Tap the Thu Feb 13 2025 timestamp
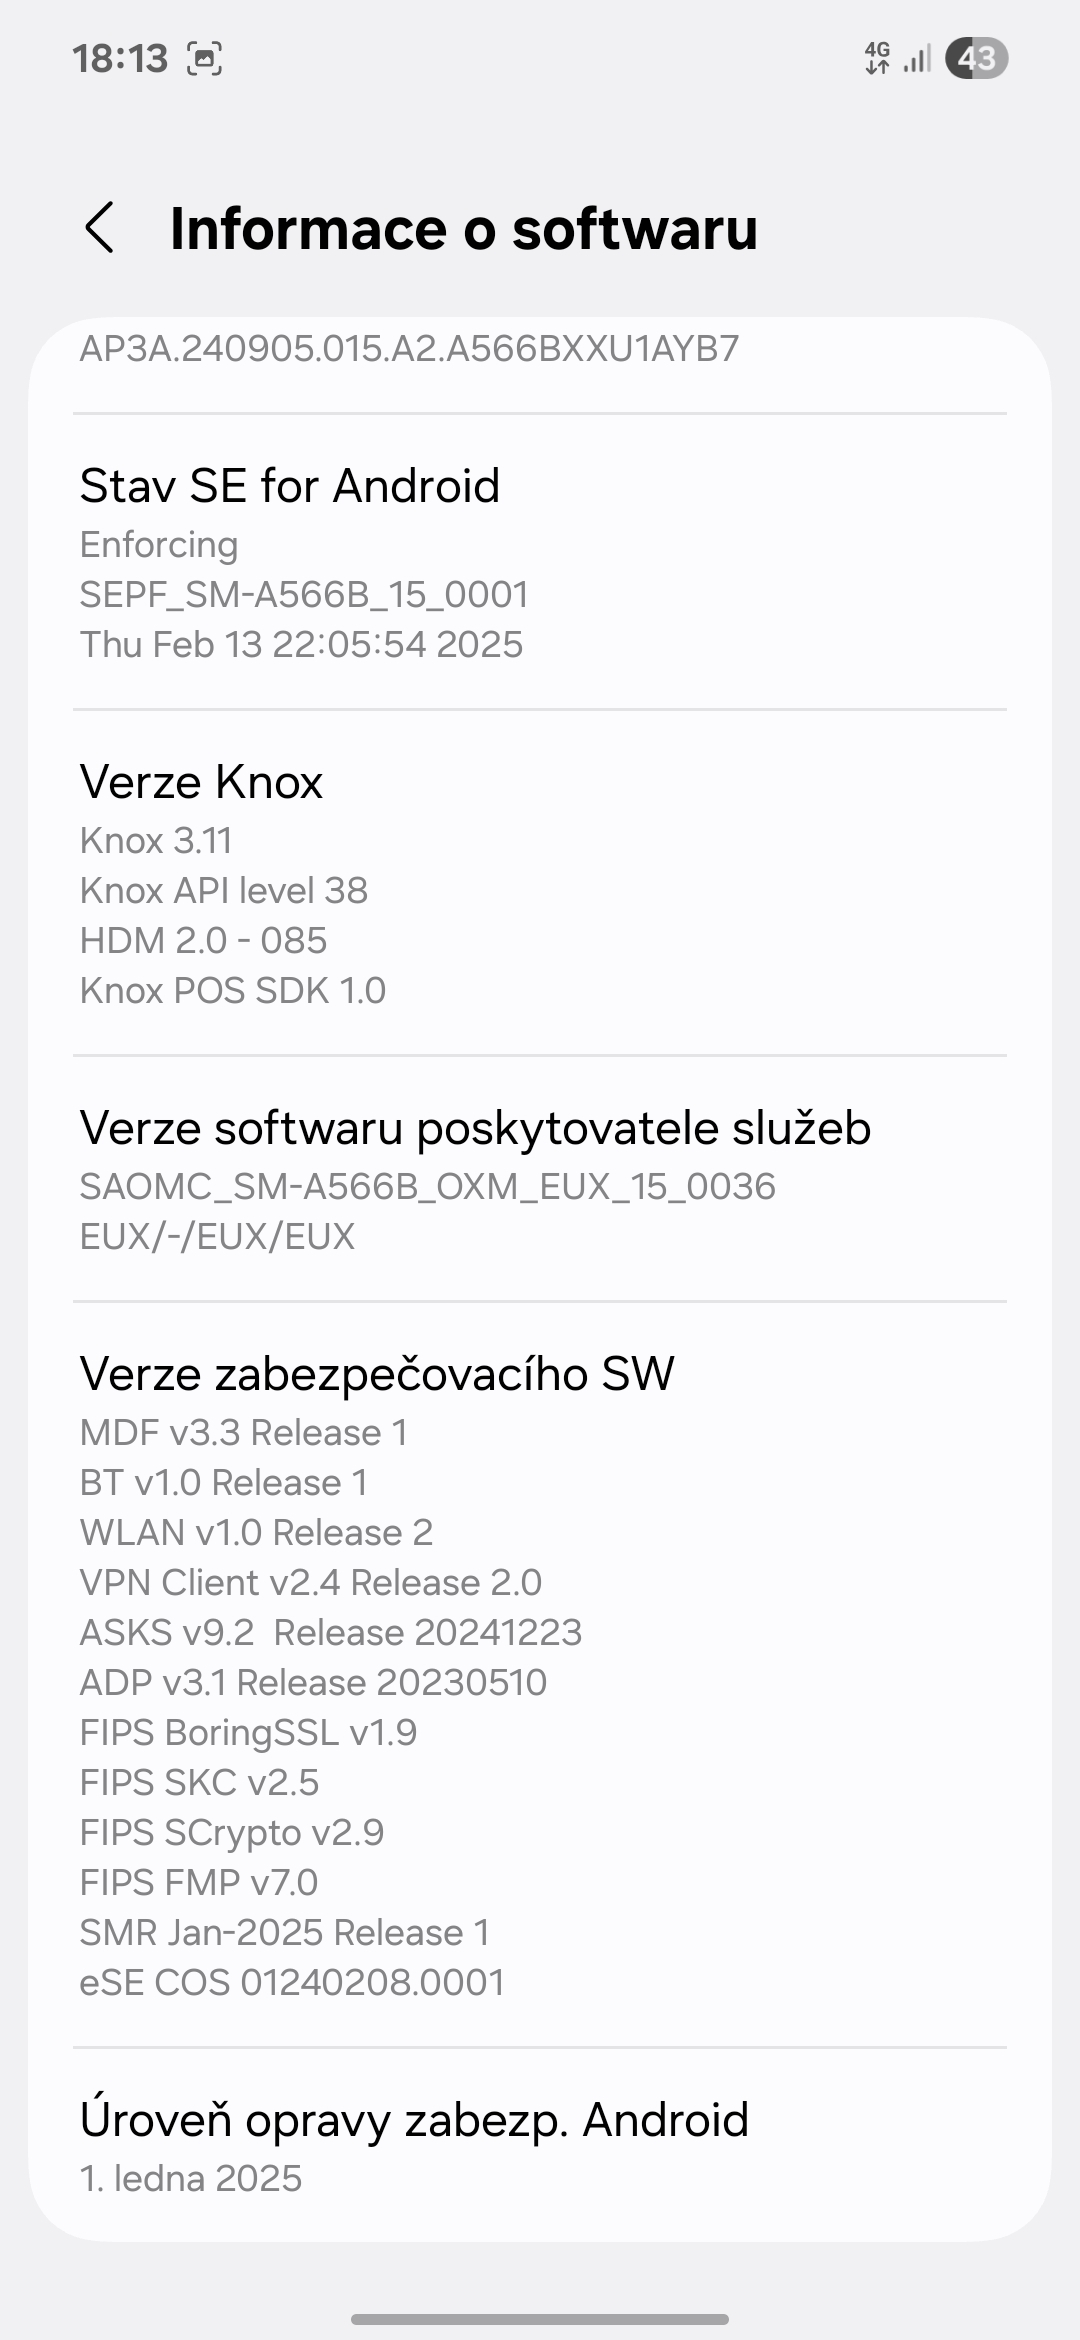 click(x=301, y=645)
